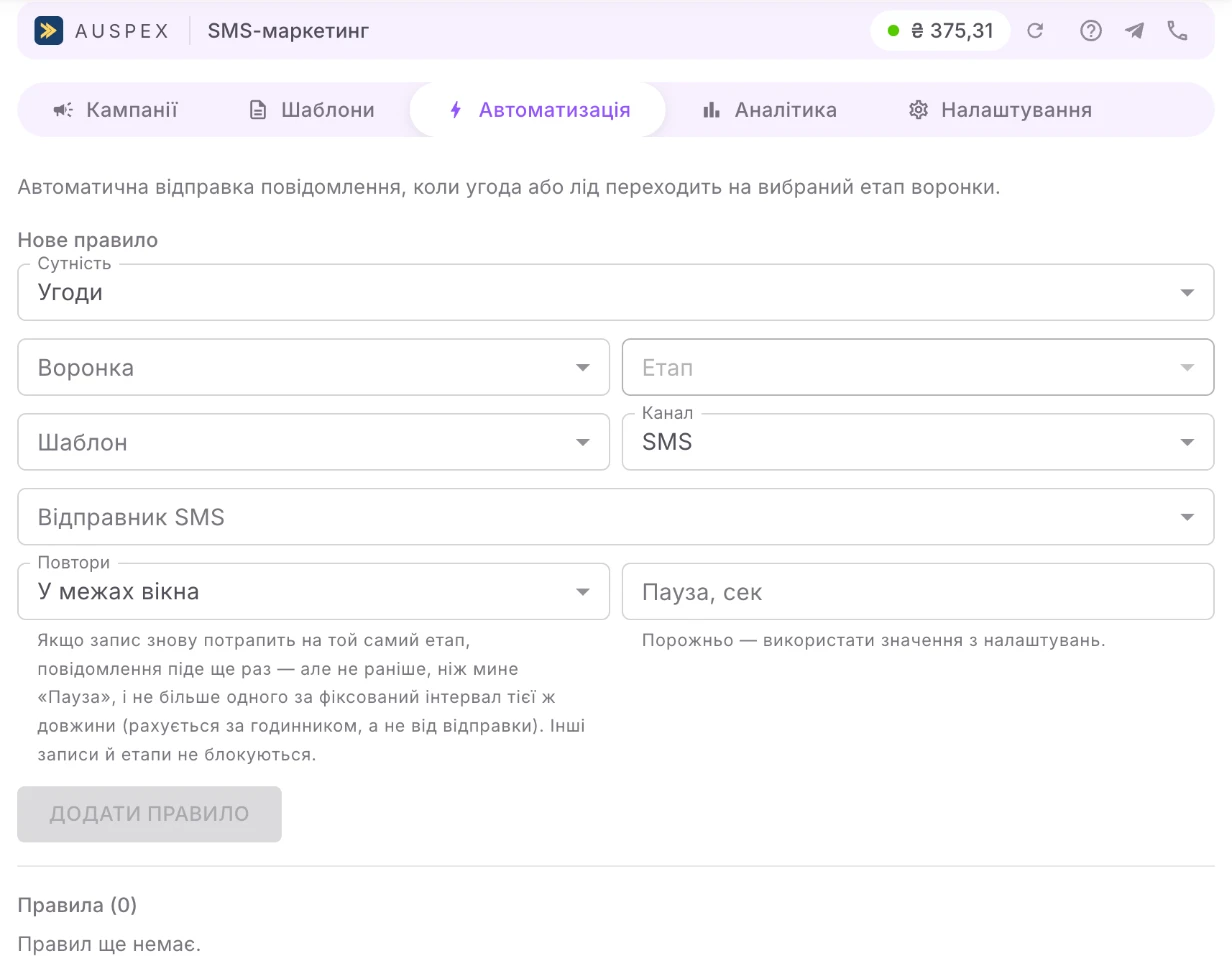Click the text Правил ще немає.

(x=109, y=943)
